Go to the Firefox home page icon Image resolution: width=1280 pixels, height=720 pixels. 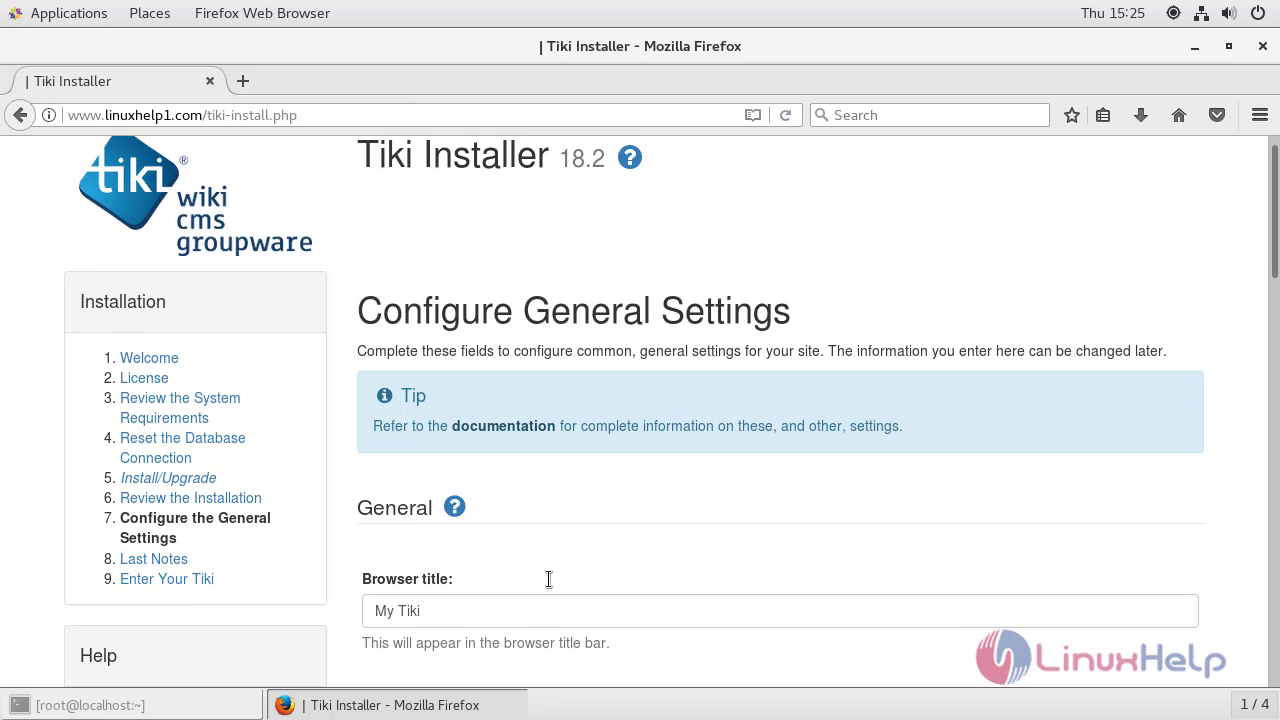(1179, 115)
